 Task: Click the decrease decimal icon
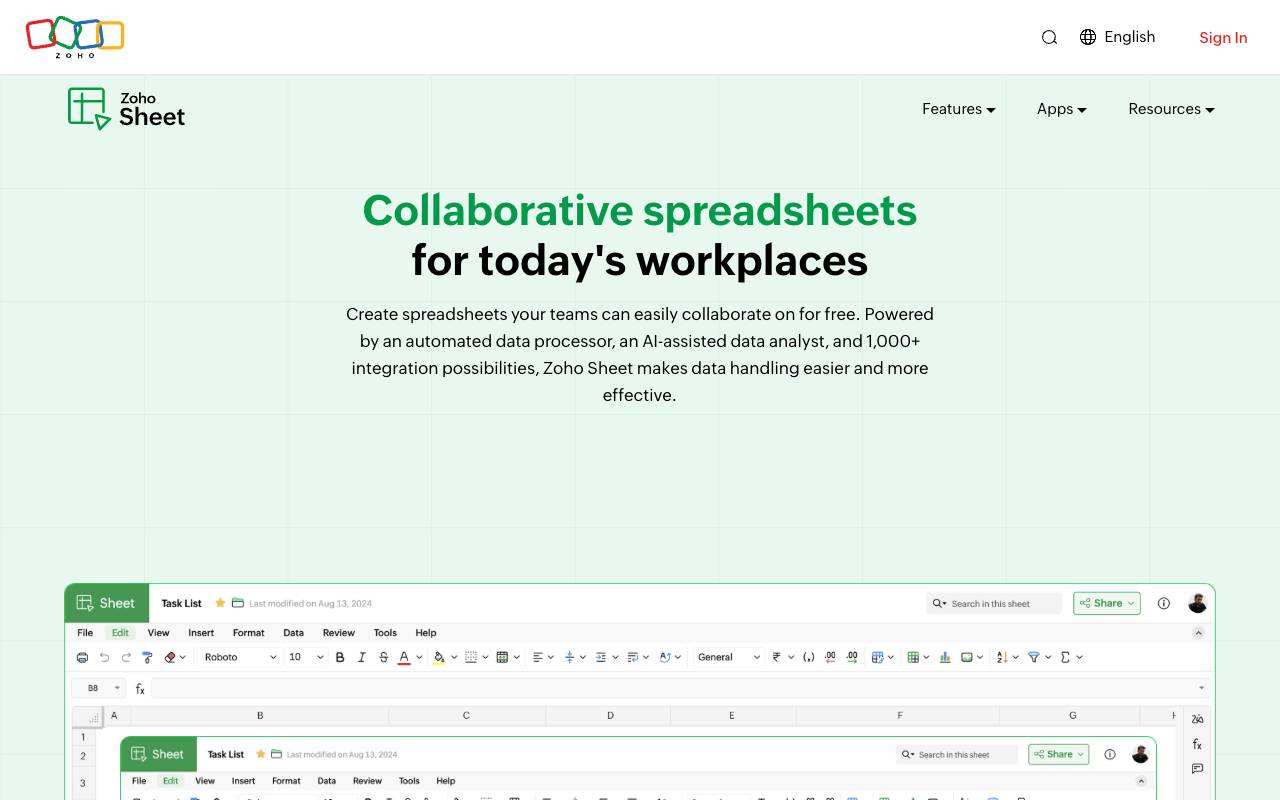tap(830, 657)
